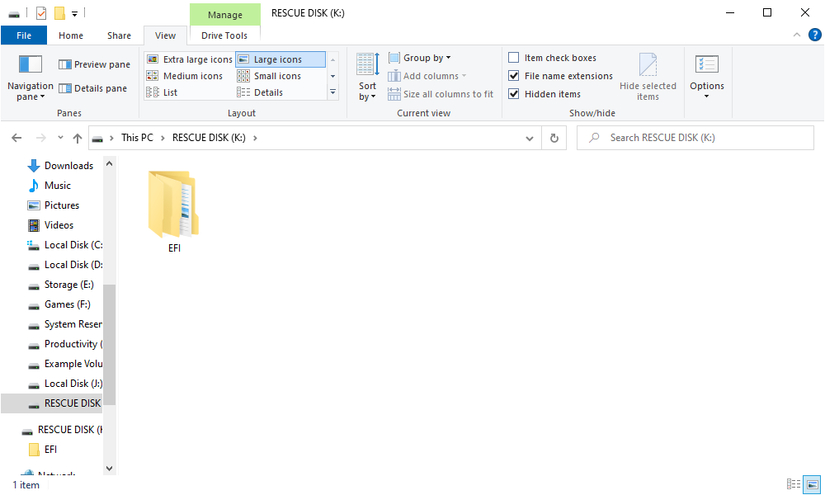
Task: Click the address bar chevron after RESCUE DISK
Action: [x=255, y=138]
